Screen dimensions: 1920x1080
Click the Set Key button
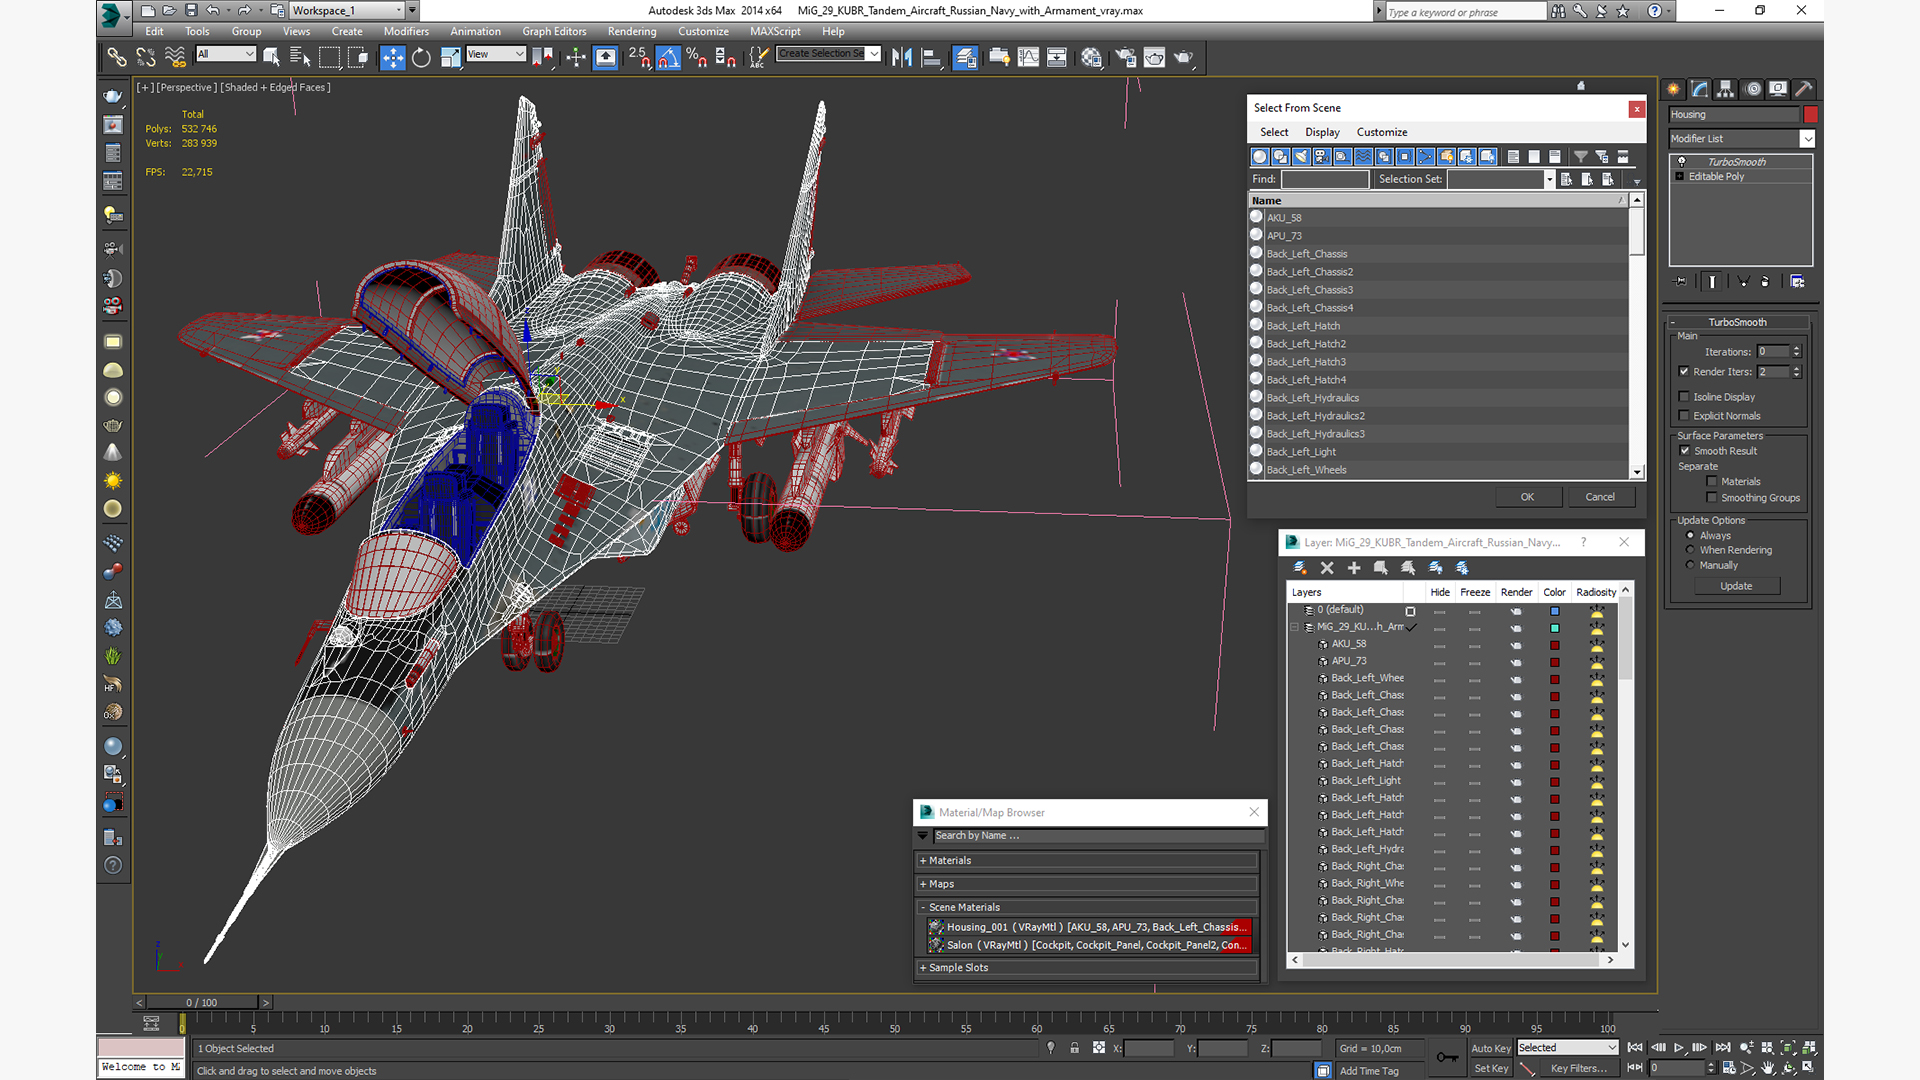[x=1490, y=1068]
